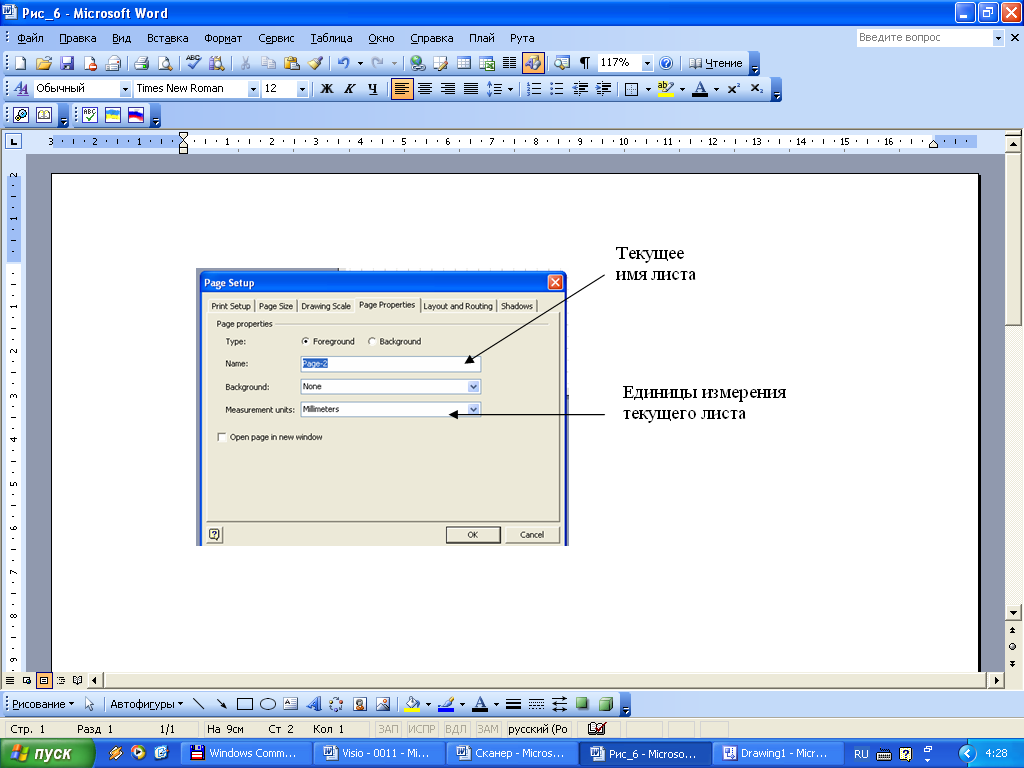The width and height of the screenshot is (1024, 768).
Task: Click the Undo arrow icon
Action: (x=344, y=63)
